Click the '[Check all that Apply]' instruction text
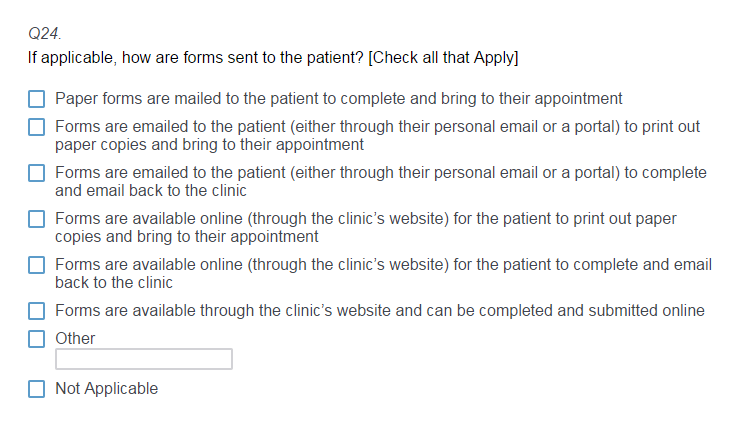The width and height of the screenshot is (729, 435). [443, 58]
